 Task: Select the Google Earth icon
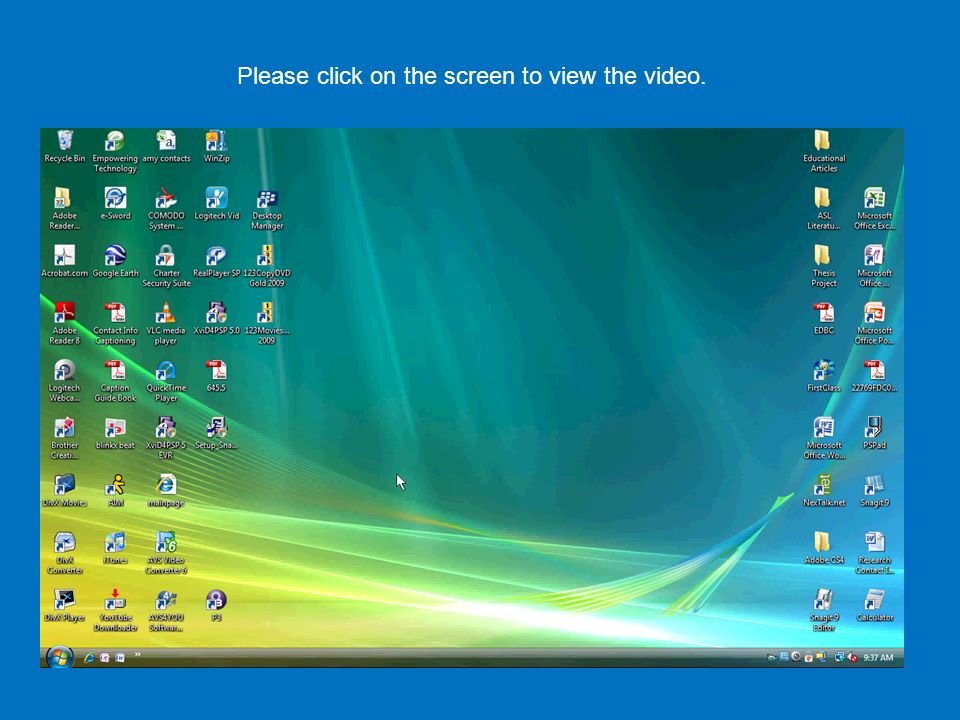coord(115,261)
